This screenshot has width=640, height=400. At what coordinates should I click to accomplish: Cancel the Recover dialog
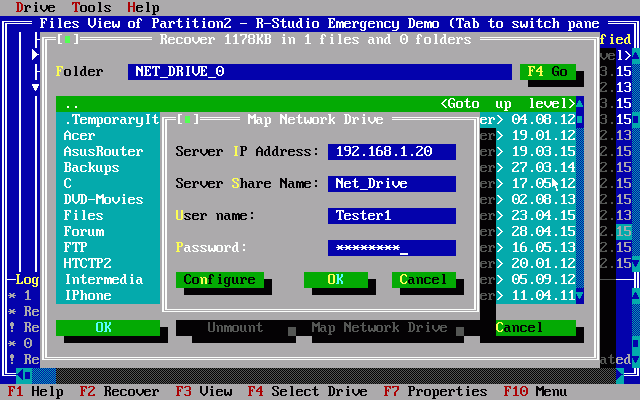tap(536, 328)
